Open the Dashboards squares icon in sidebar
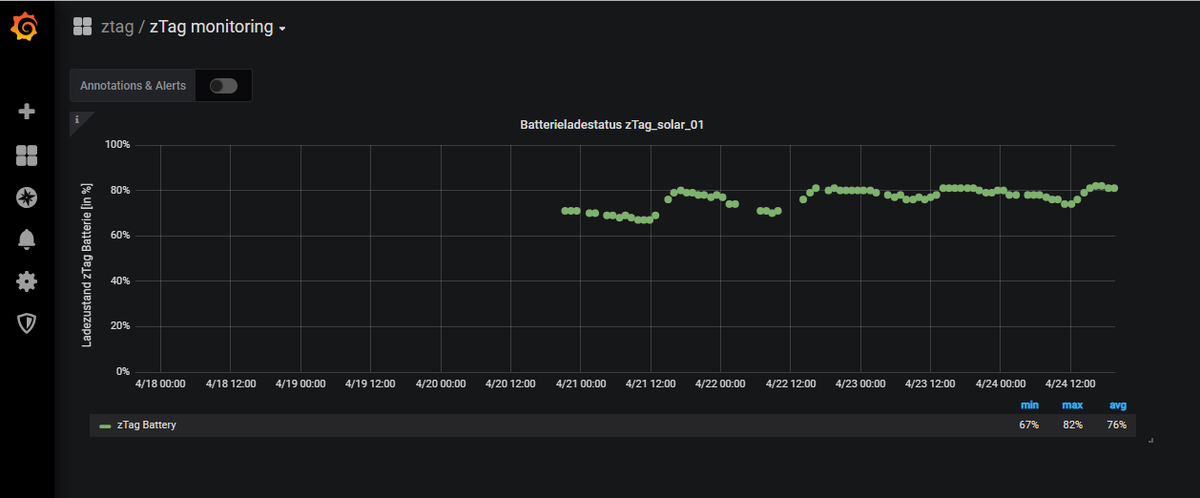 pos(27,154)
